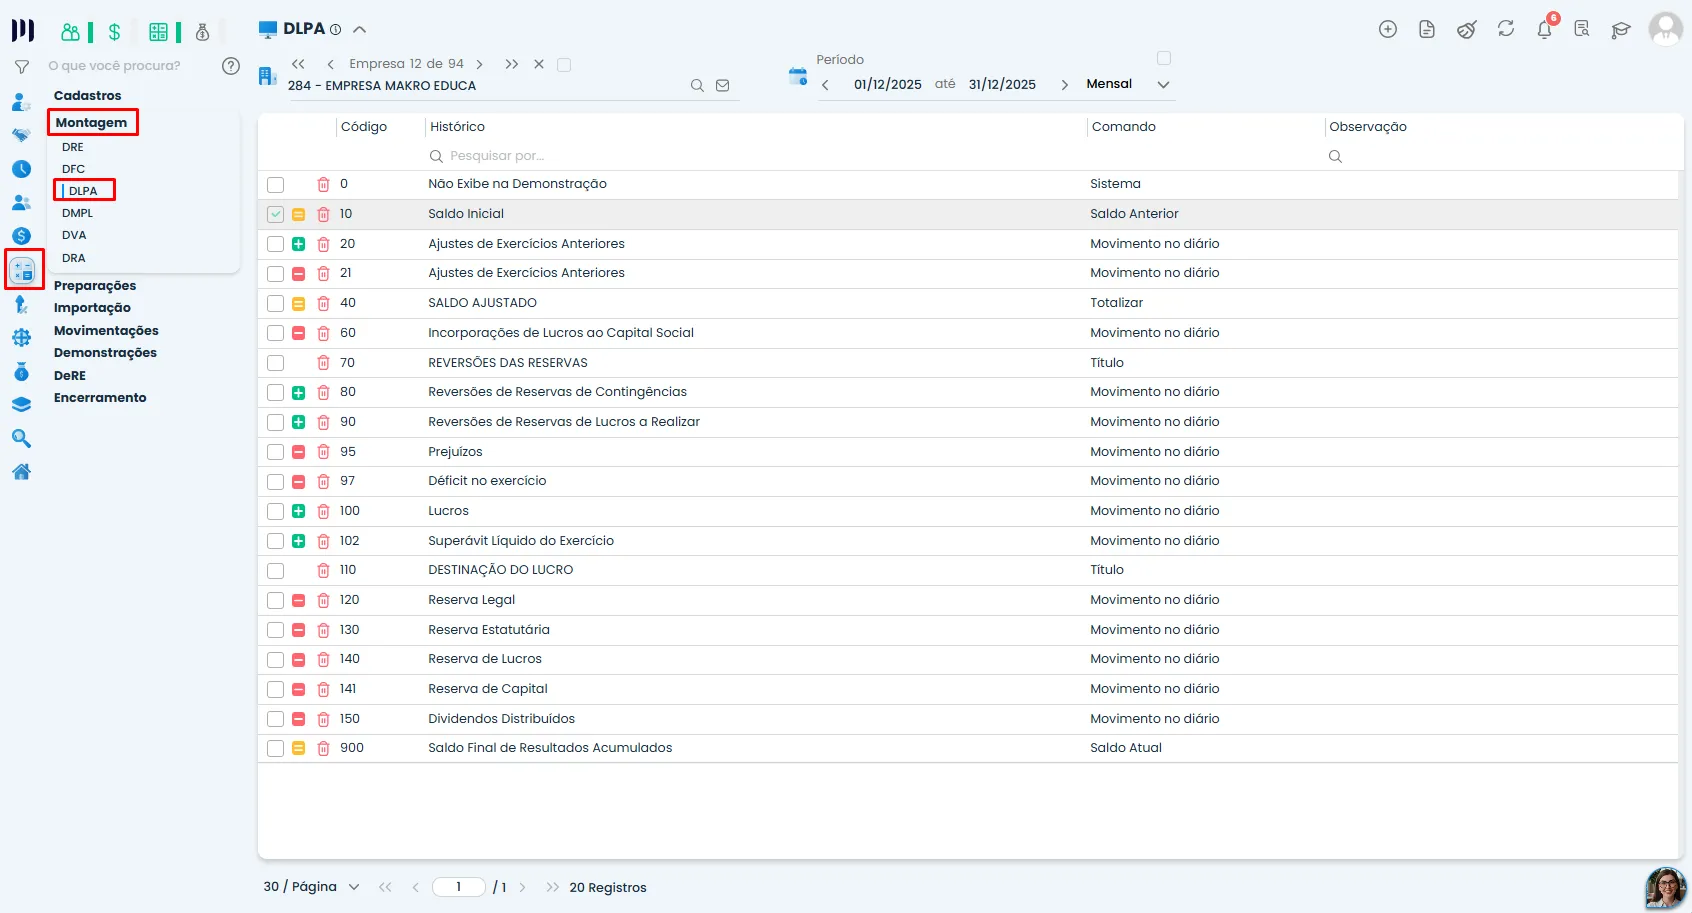Open the user profile avatar

(1665, 28)
